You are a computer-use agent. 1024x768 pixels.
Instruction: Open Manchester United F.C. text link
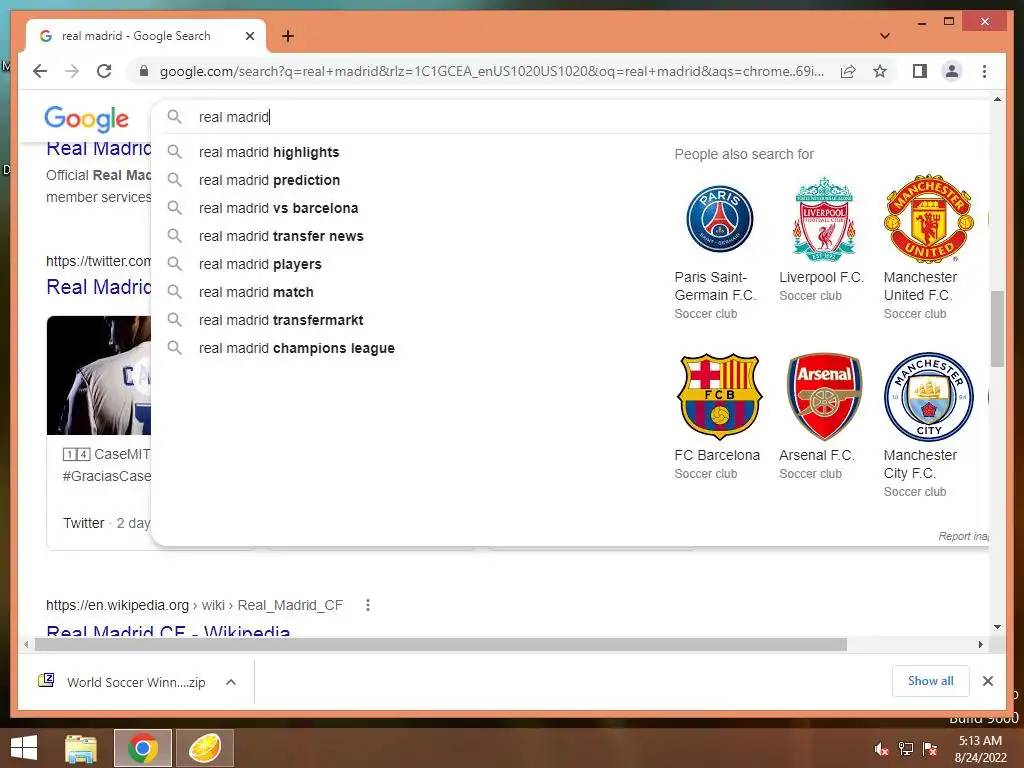click(920, 286)
